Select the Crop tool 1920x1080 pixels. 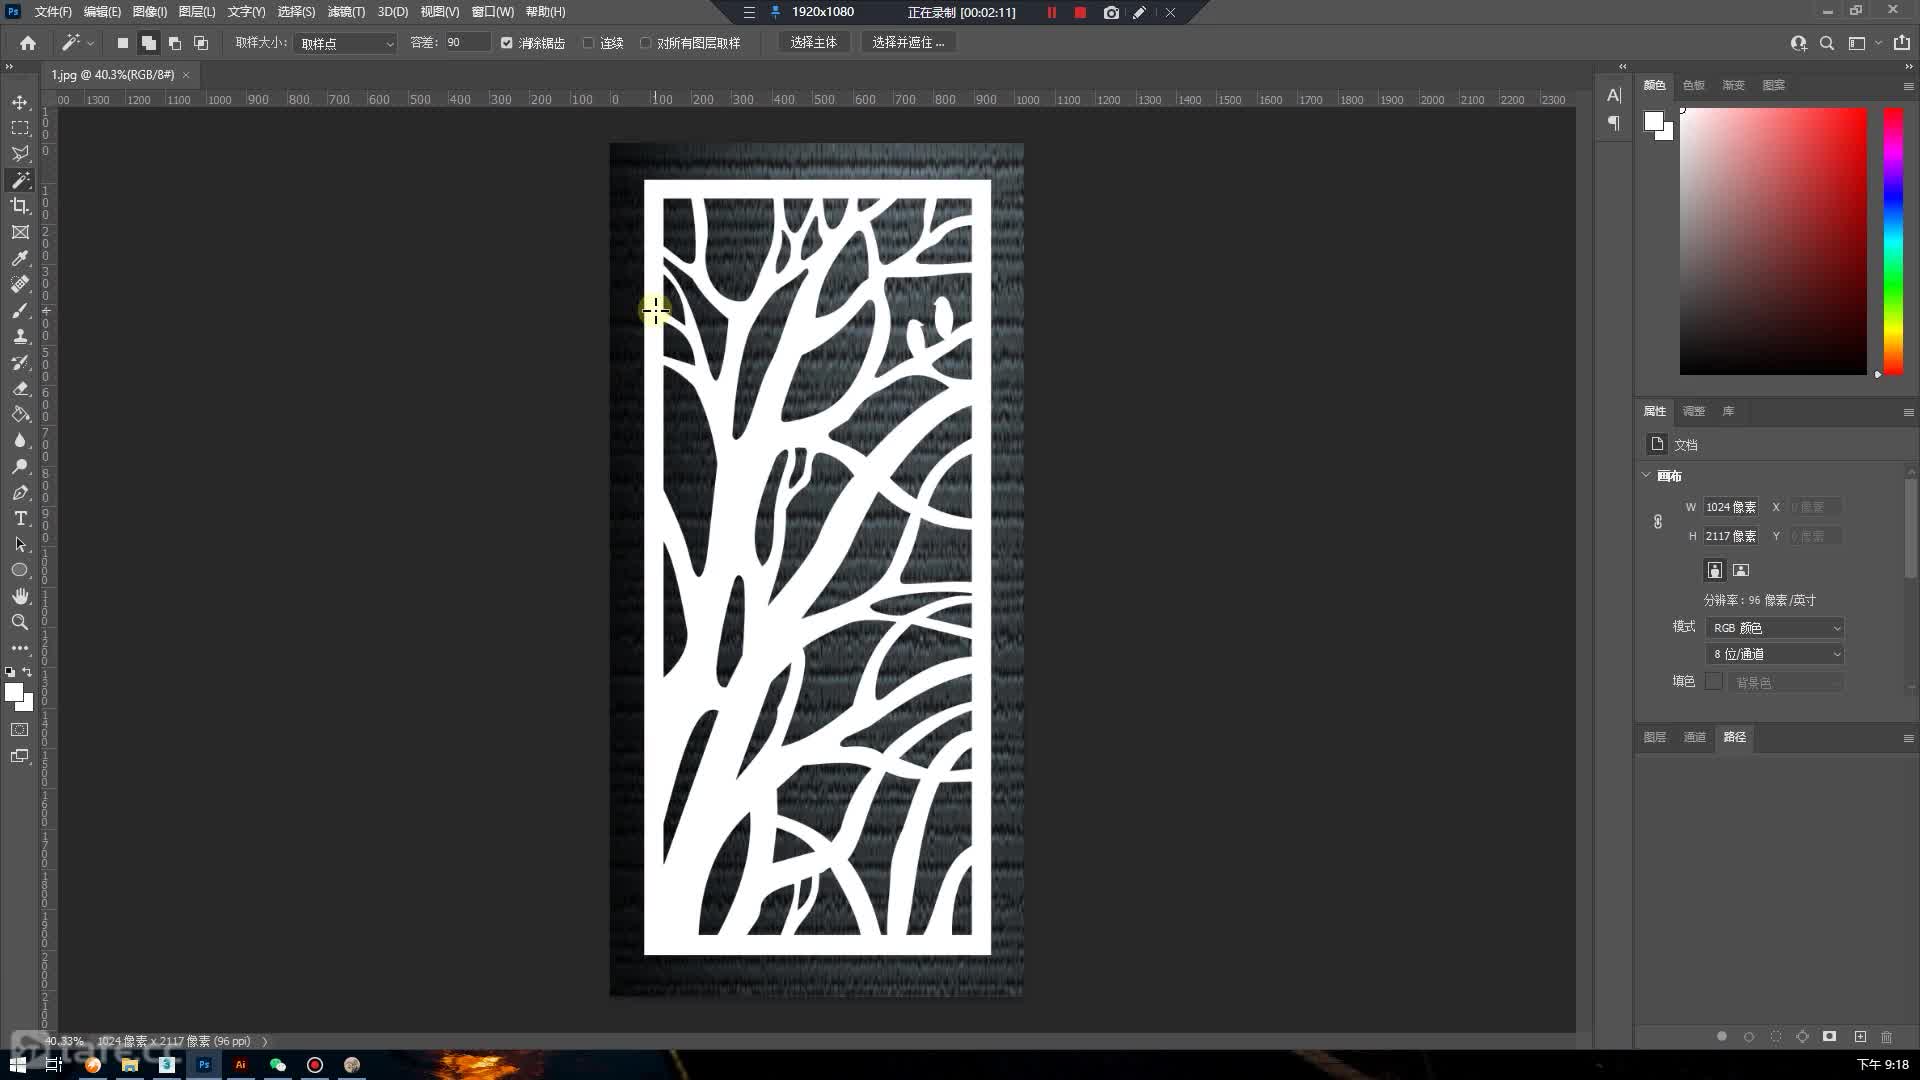(x=20, y=206)
